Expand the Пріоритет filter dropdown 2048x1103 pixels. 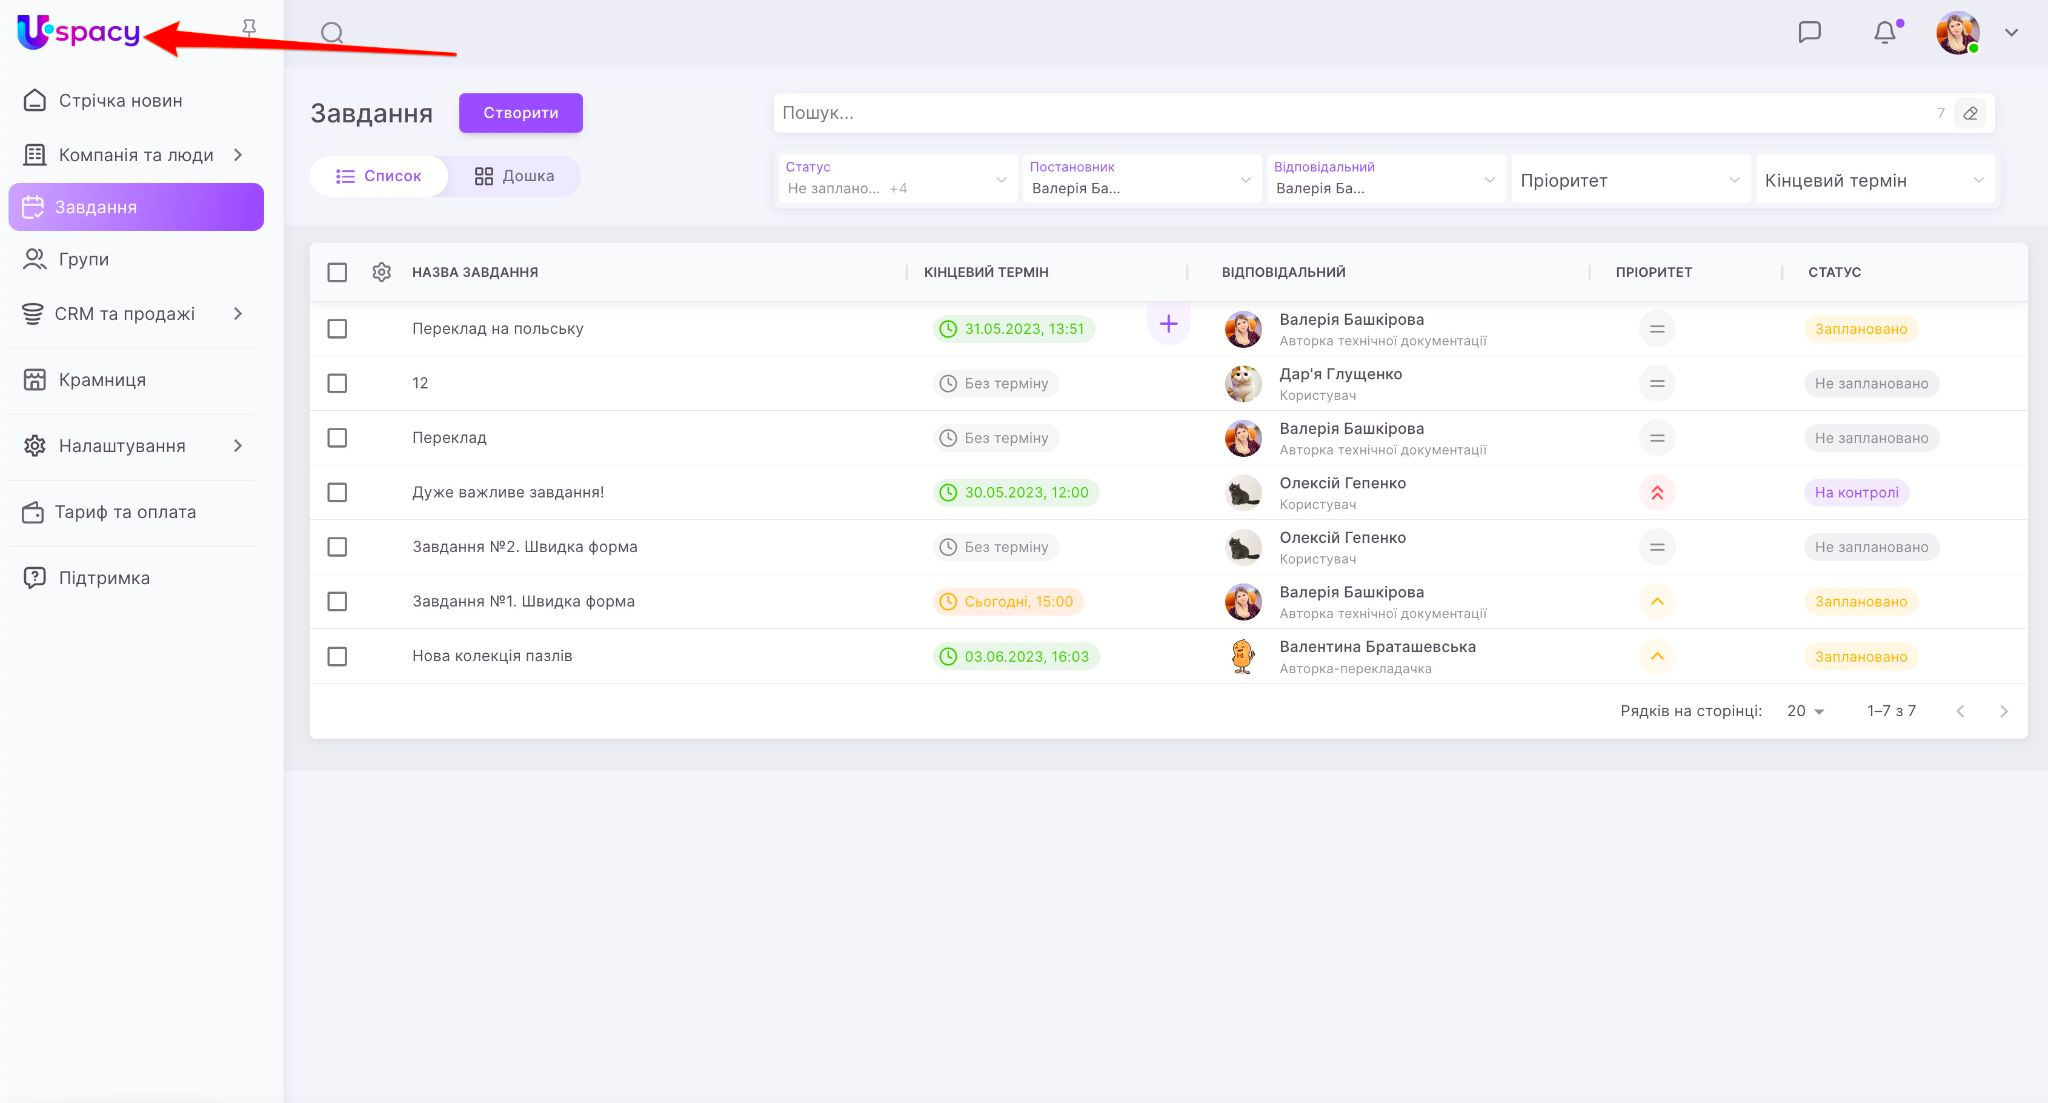[x=1630, y=180]
